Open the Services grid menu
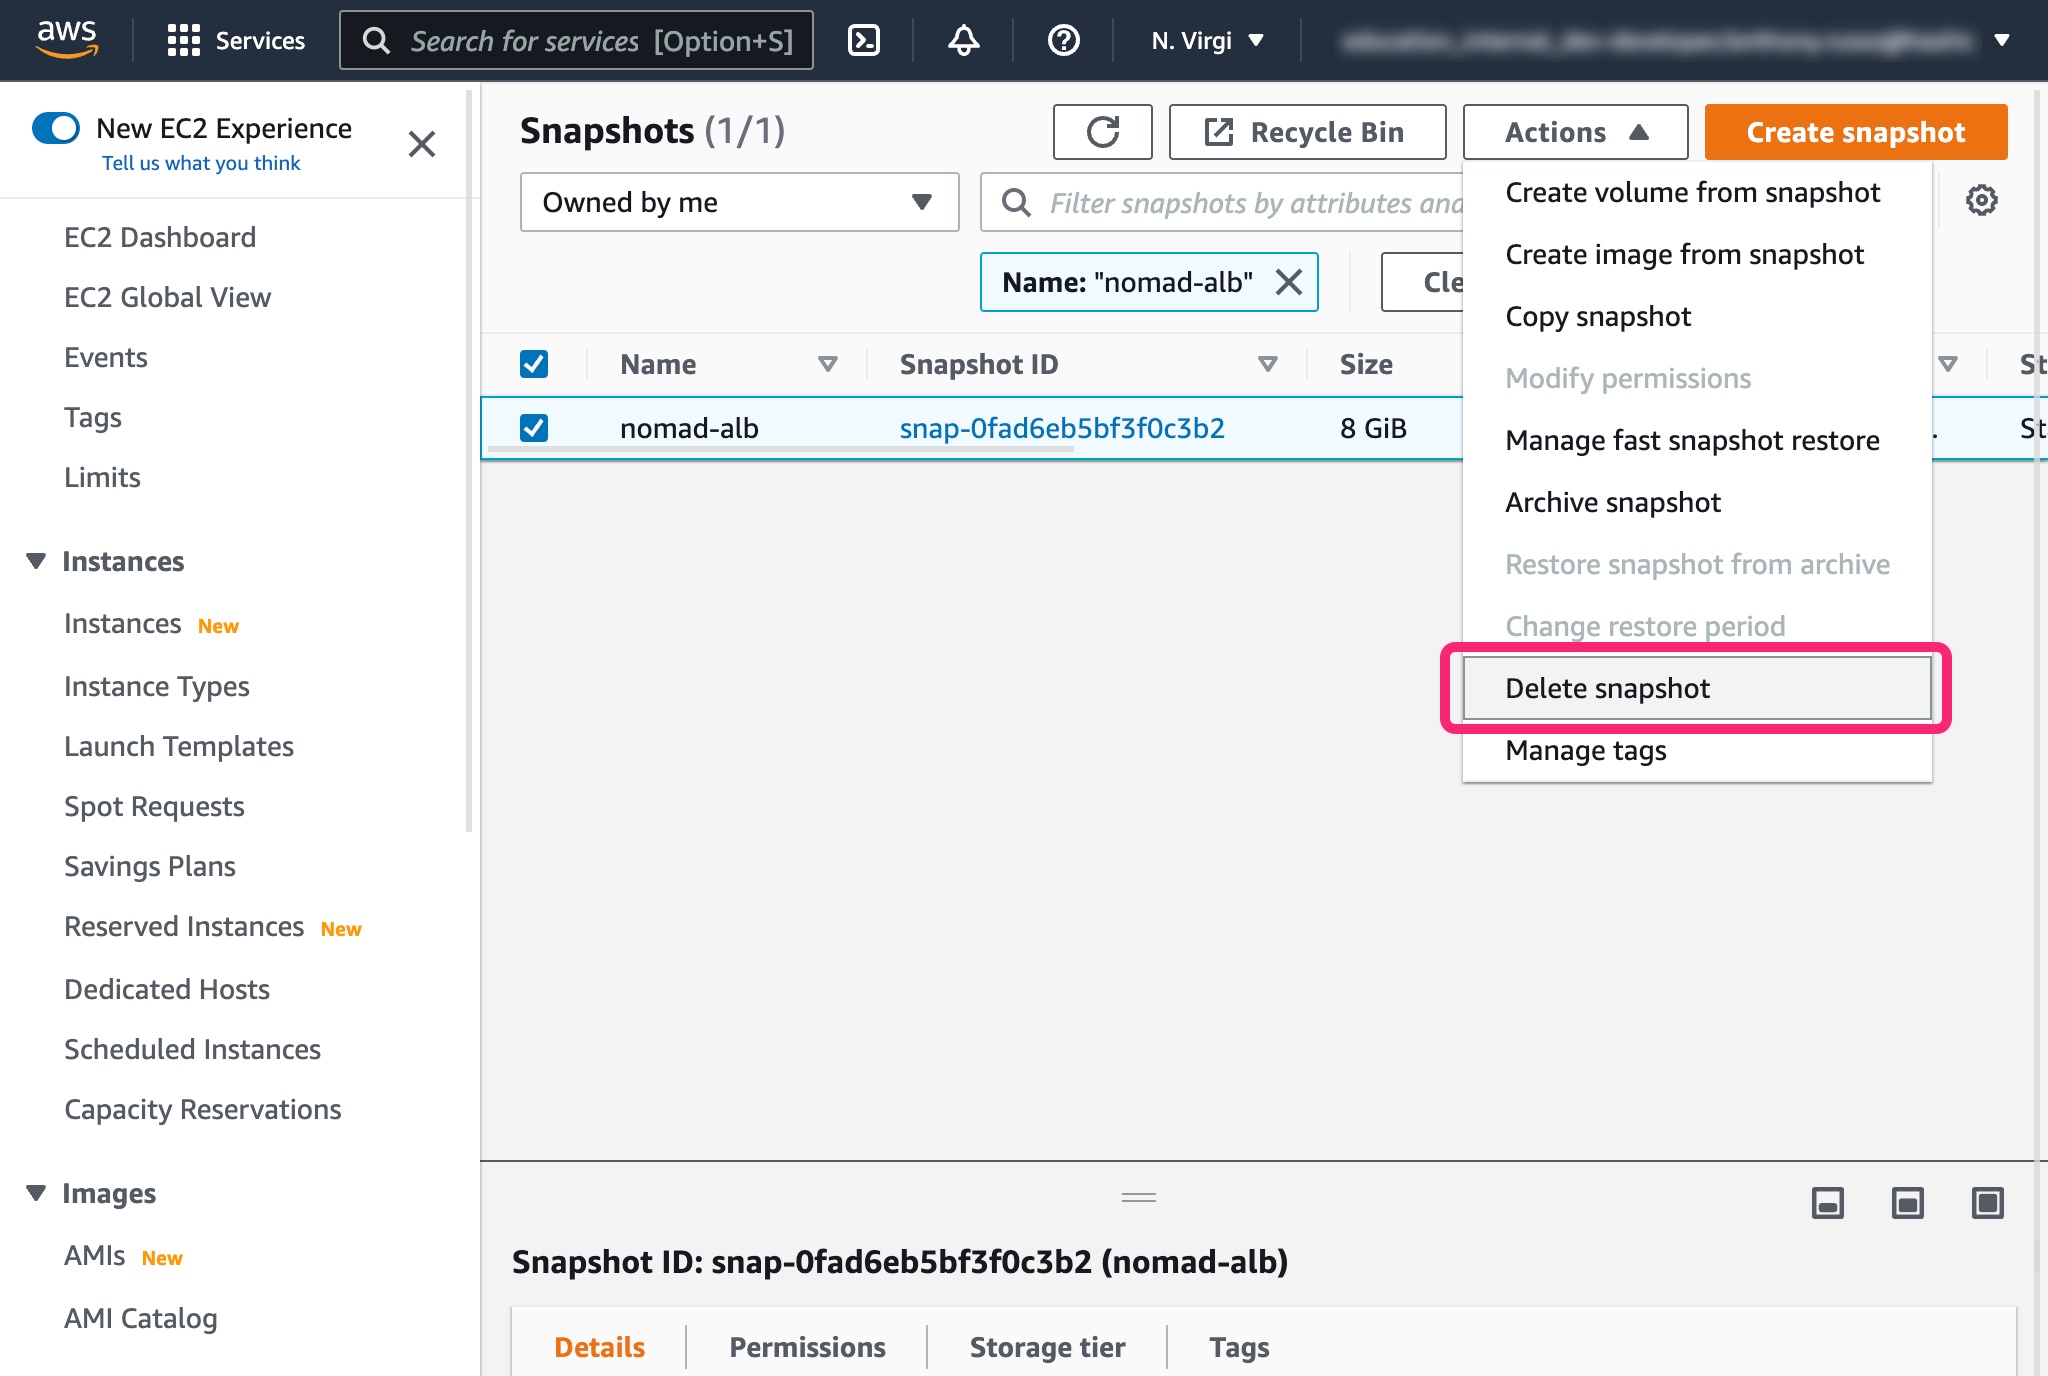Image resolution: width=2048 pixels, height=1376 pixels. 185,40
